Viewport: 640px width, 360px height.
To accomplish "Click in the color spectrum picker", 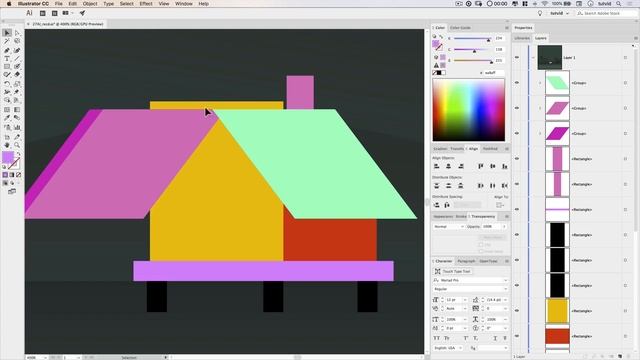I will pyautogui.click(x=469, y=110).
